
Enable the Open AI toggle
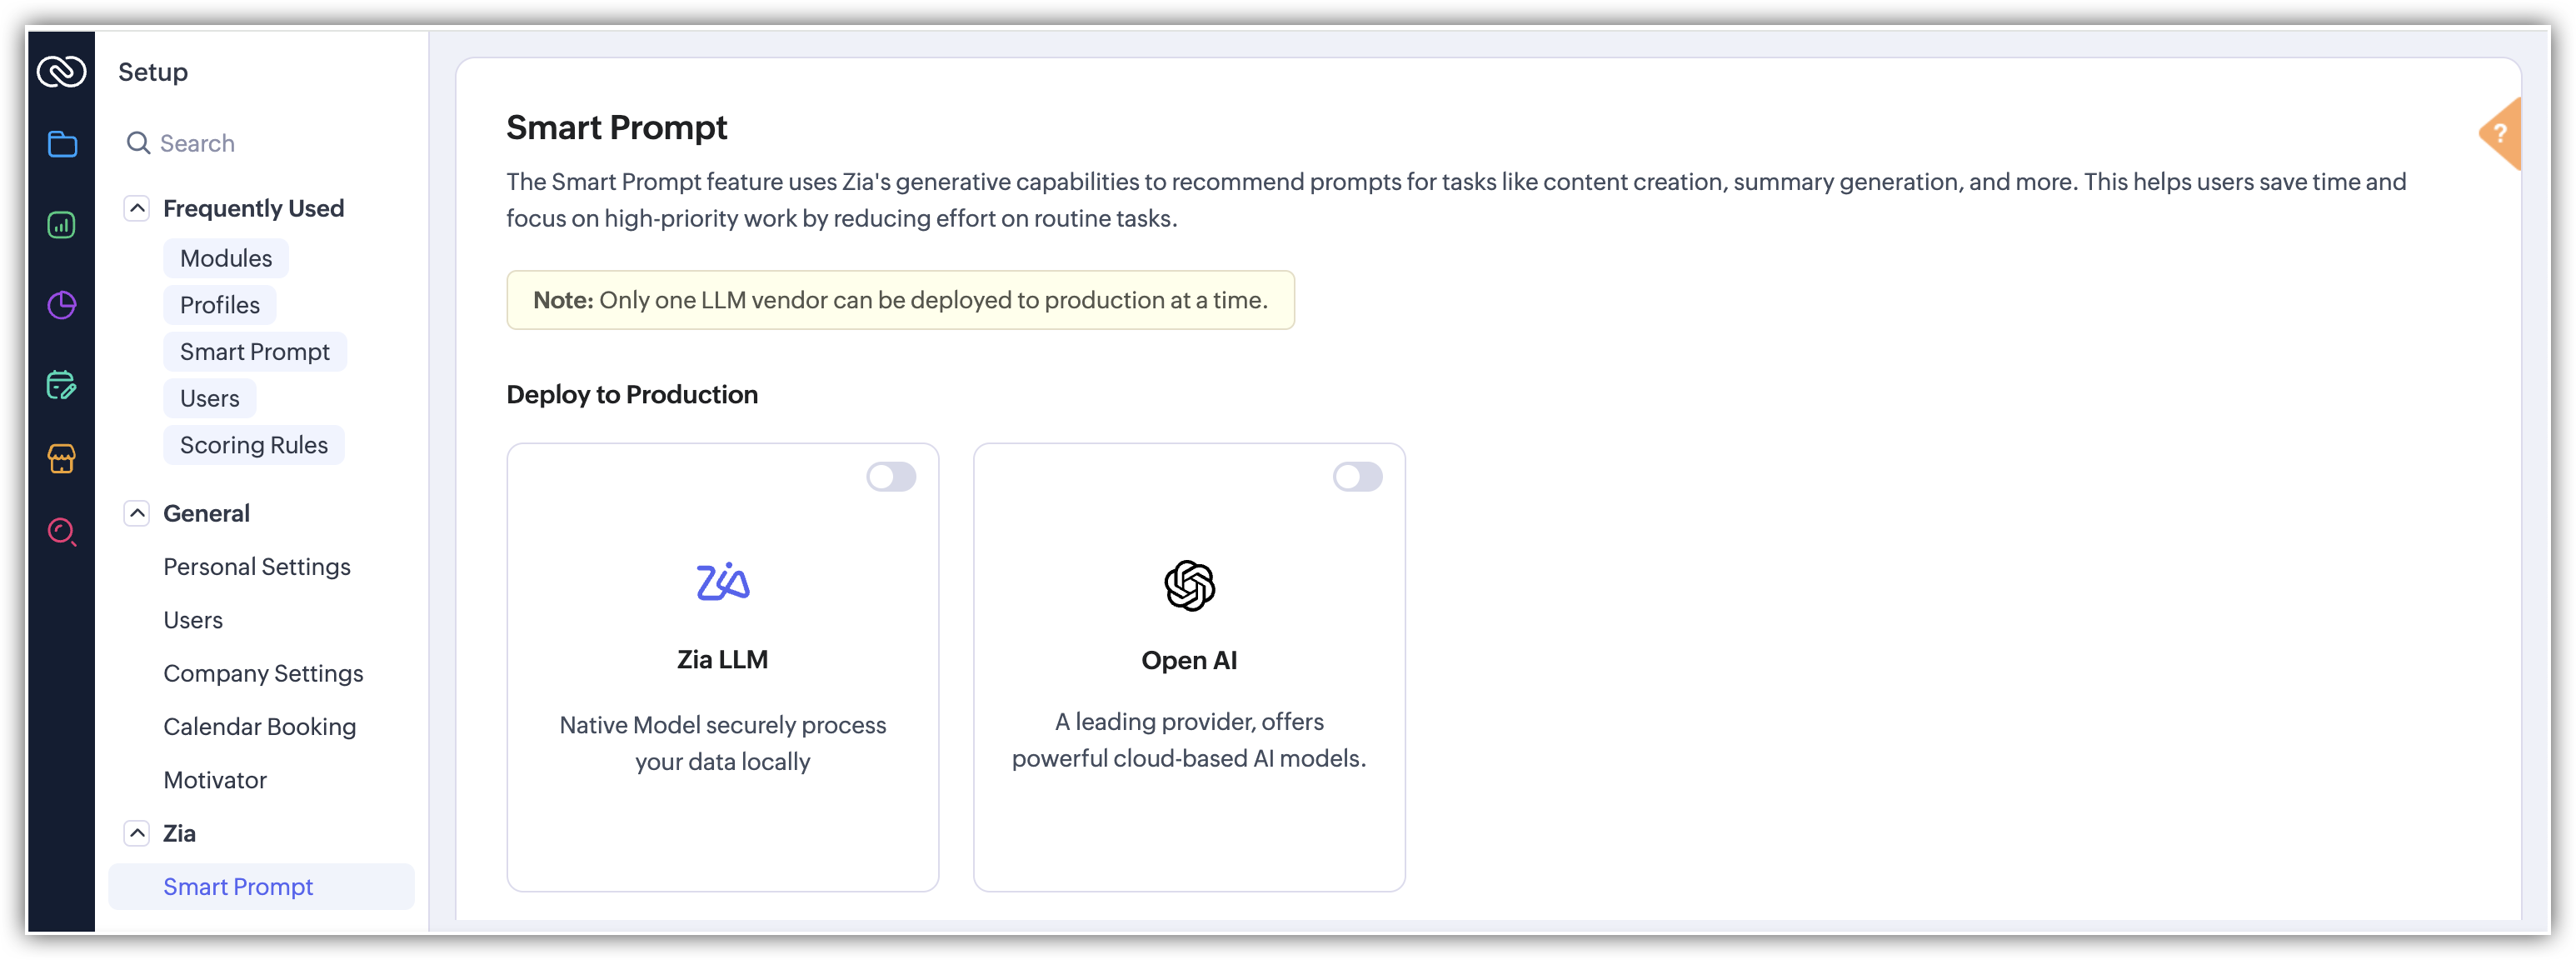pos(1357,477)
